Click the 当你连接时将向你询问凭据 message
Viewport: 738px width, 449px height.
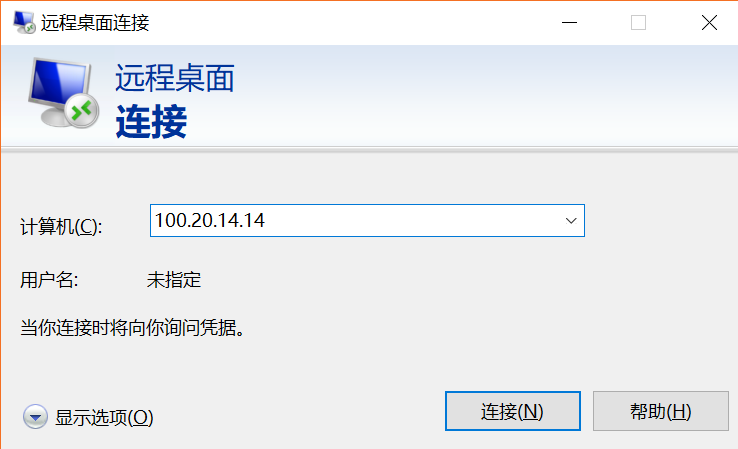(133, 328)
